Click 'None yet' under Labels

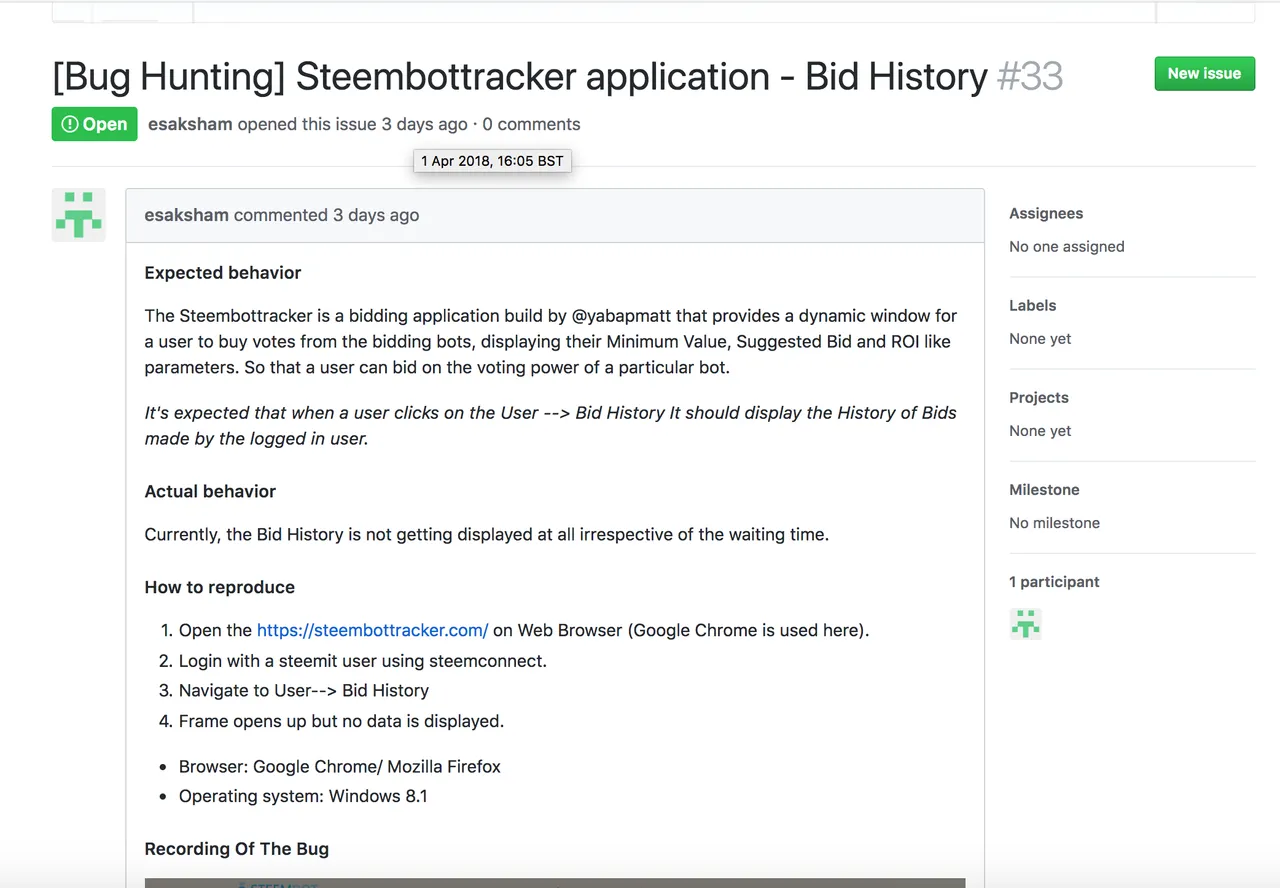[x=1040, y=338]
